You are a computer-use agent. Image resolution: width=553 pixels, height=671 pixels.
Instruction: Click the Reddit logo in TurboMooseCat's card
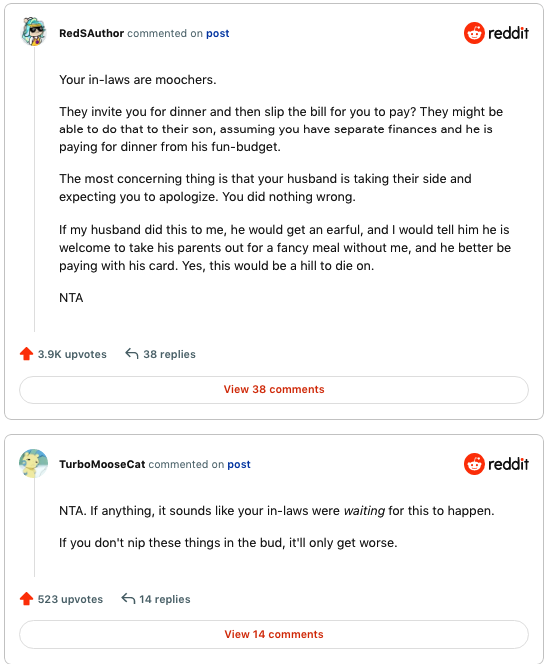tap(496, 464)
